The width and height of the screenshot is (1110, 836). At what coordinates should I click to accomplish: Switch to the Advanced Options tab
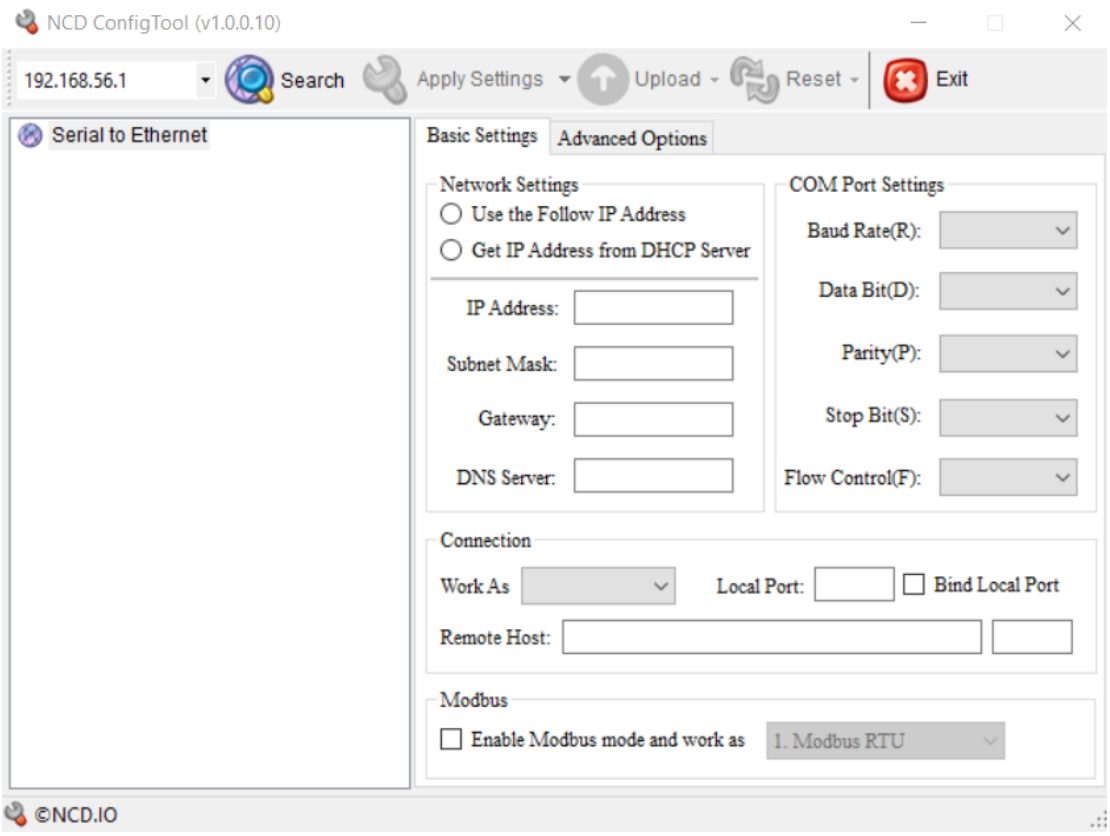point(632,139)
